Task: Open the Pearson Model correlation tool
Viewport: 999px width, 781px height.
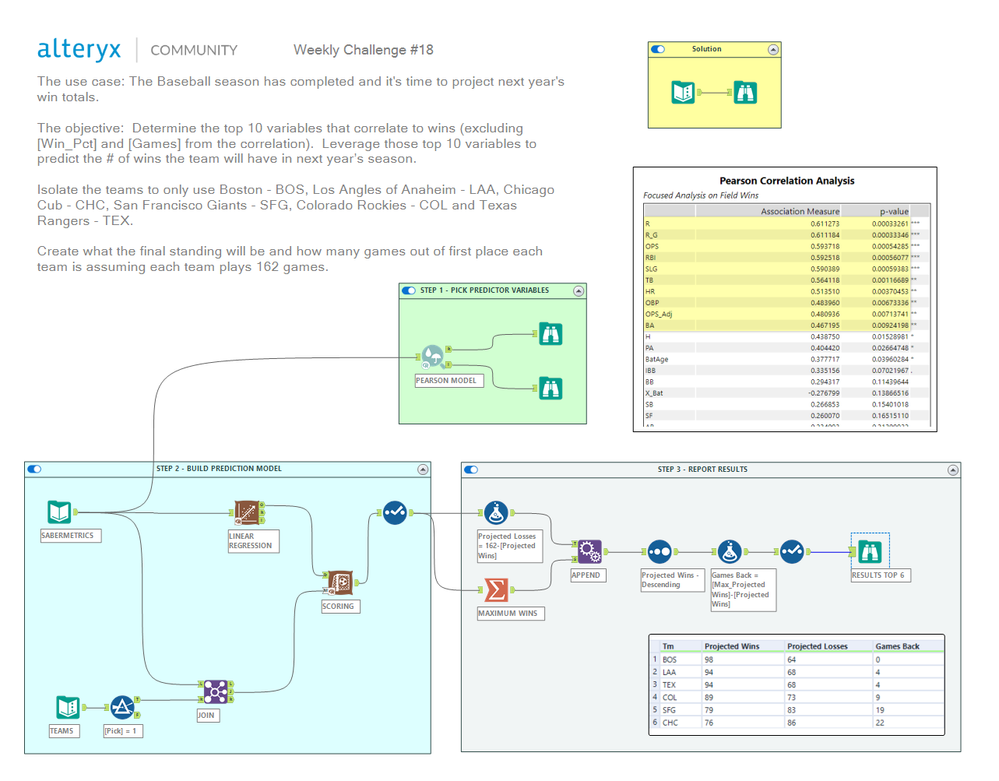Action: click(x=433, y=357)
